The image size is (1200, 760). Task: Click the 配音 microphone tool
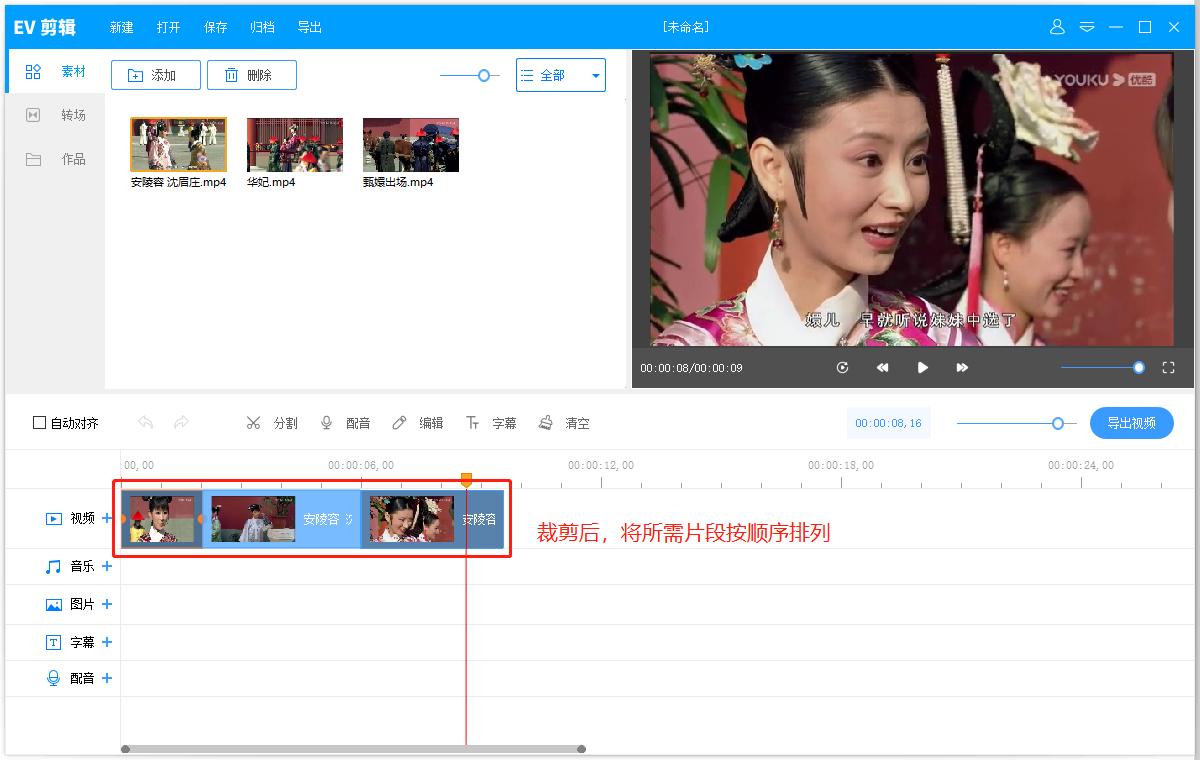pos(345,423)
